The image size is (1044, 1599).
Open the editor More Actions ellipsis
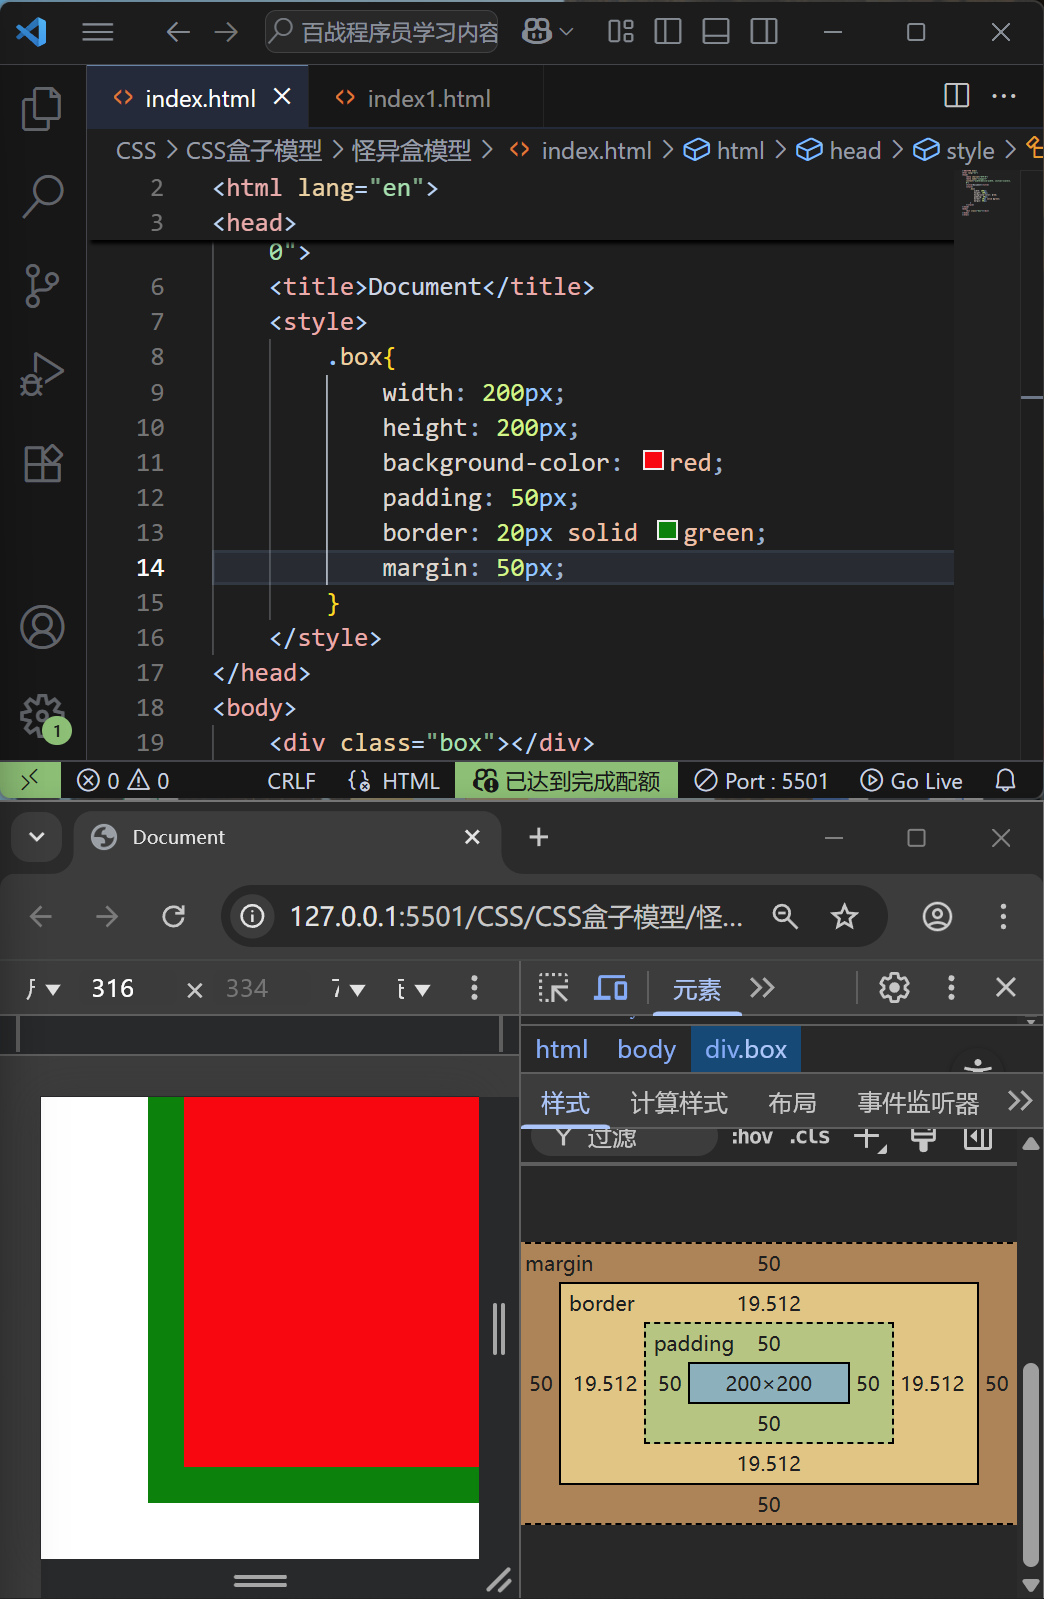[x=1004, y=96]
